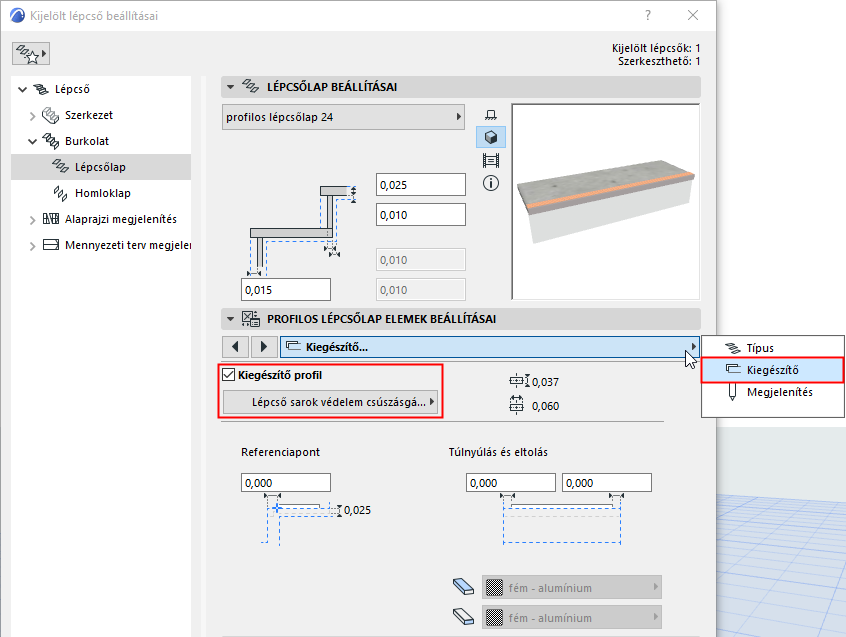The width and height of the screenshot is (846, 637).
Task: Open first fém - alumínium material dropdown
Action: [571, 587]
